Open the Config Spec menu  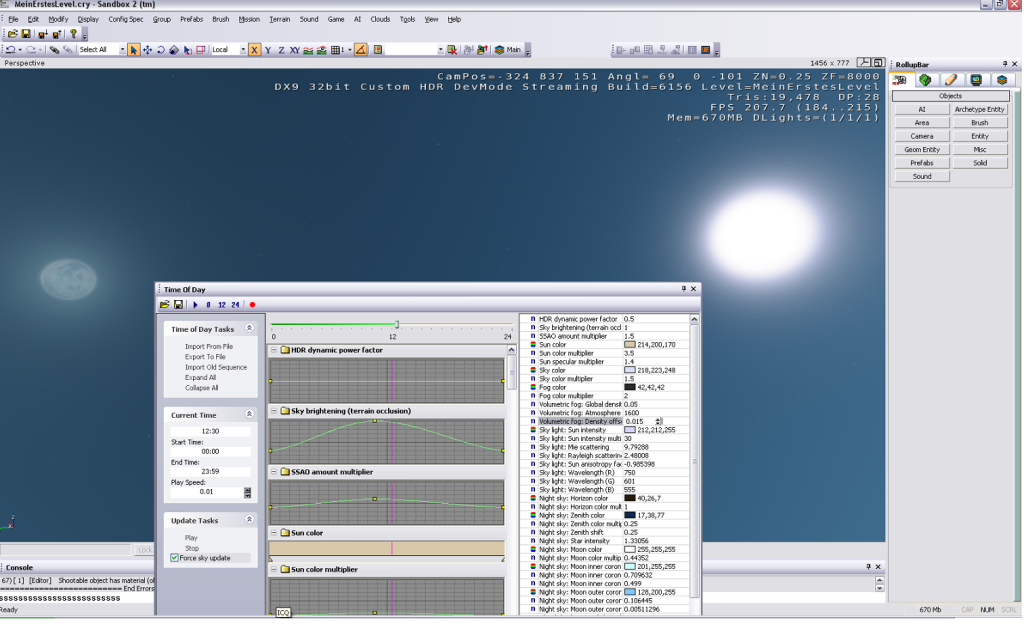pos(125,20)
